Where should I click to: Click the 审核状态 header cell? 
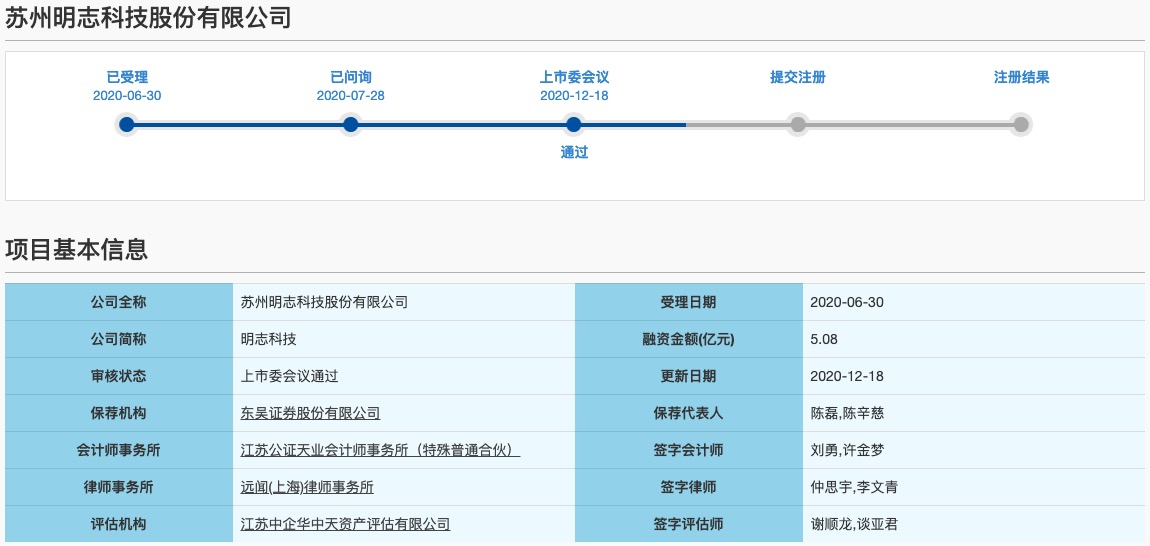click(119, 376)
